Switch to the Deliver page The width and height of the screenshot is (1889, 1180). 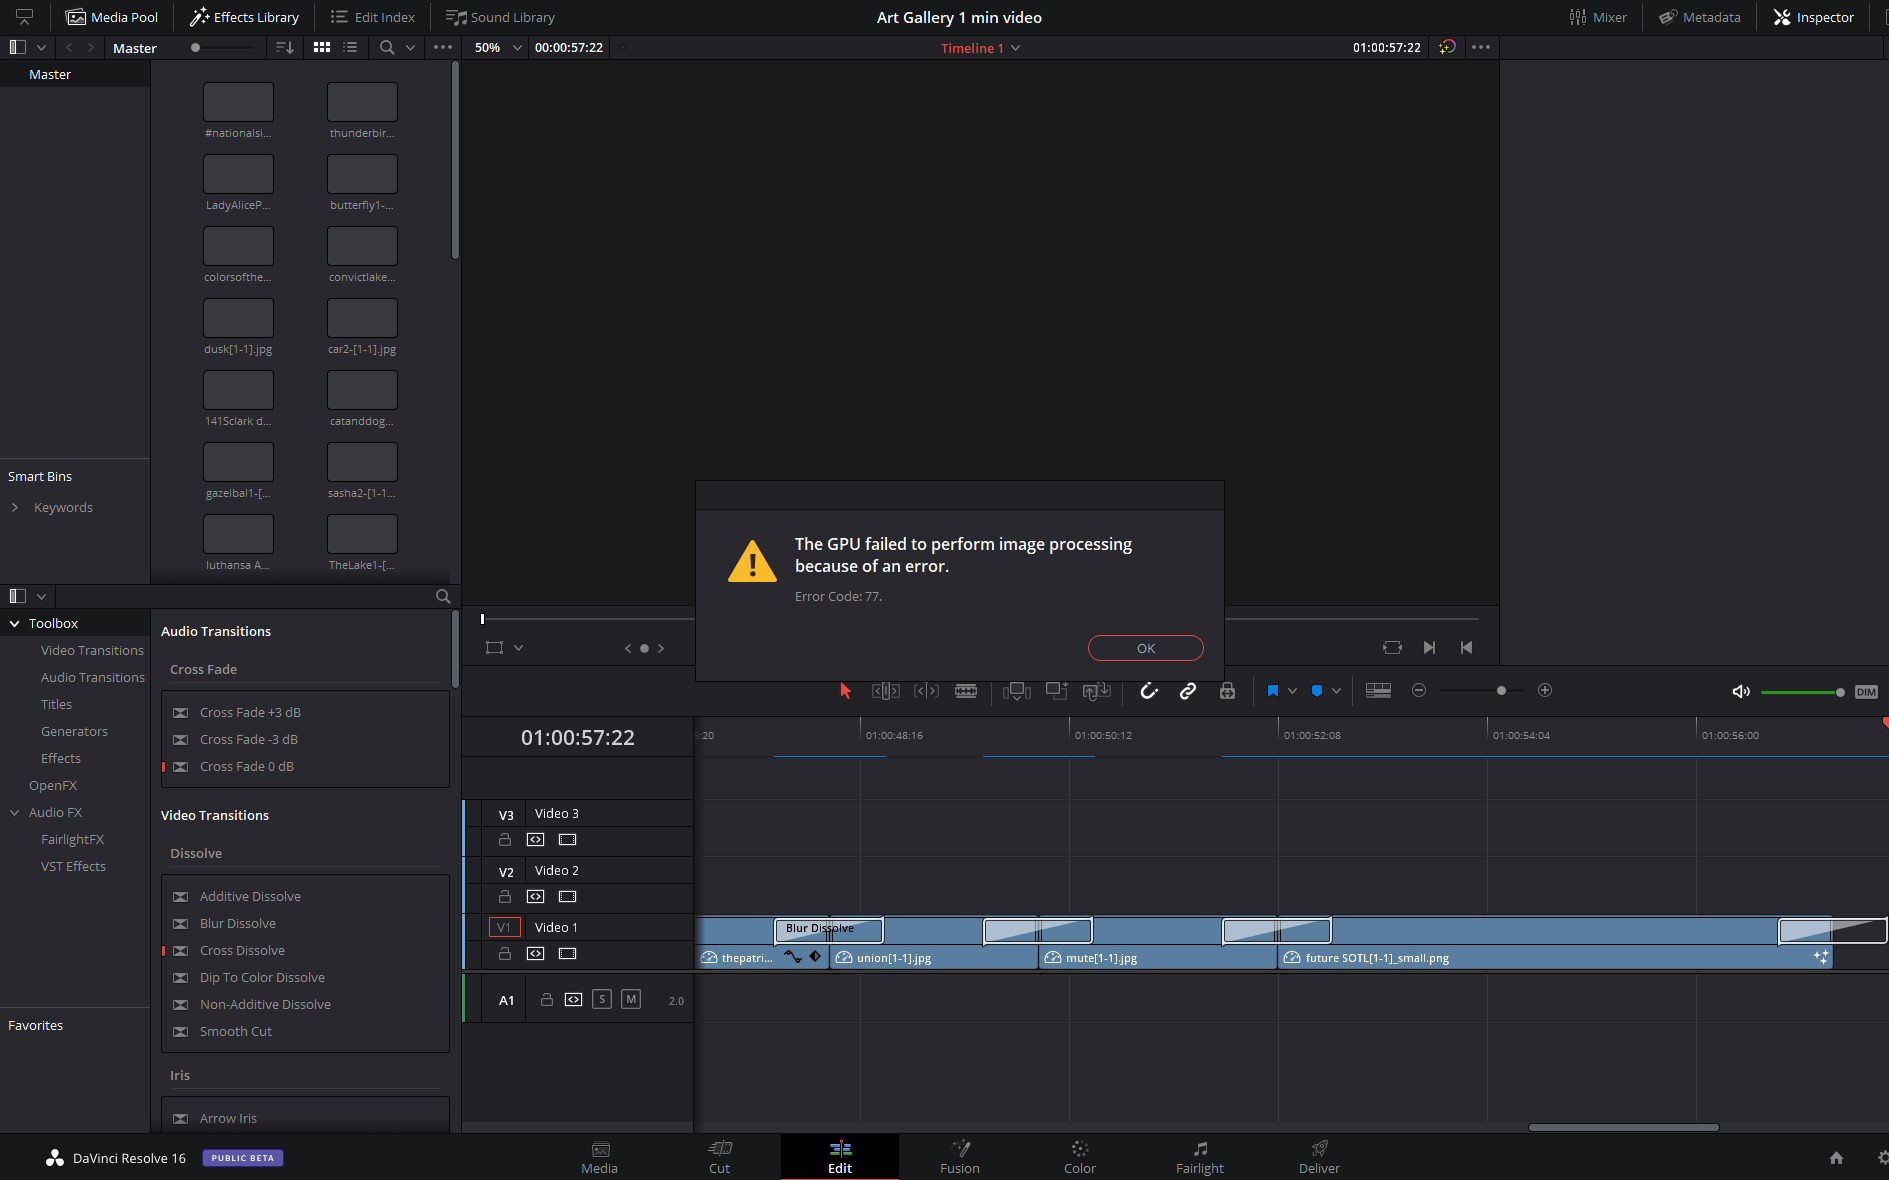[1320, 1158]
